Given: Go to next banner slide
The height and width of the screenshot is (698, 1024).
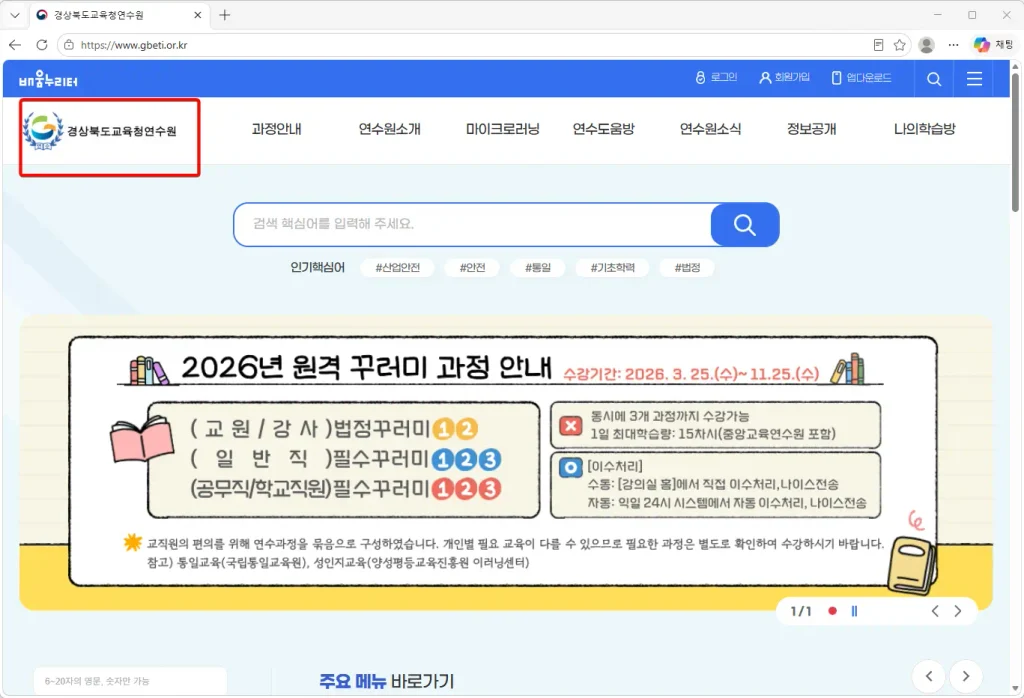Looking at the screenshot, I should point(958,611).
